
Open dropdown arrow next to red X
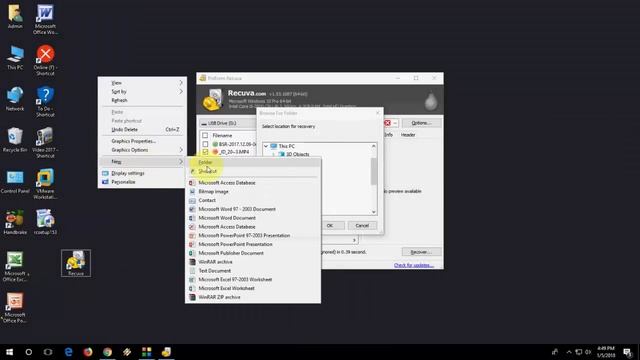coord(395,123)
